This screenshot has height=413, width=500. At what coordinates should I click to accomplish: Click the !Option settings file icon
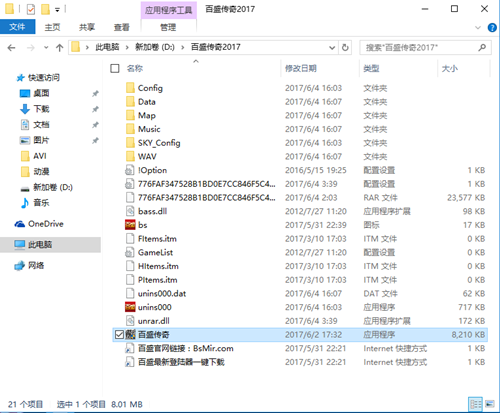click(x=130, y=170)
